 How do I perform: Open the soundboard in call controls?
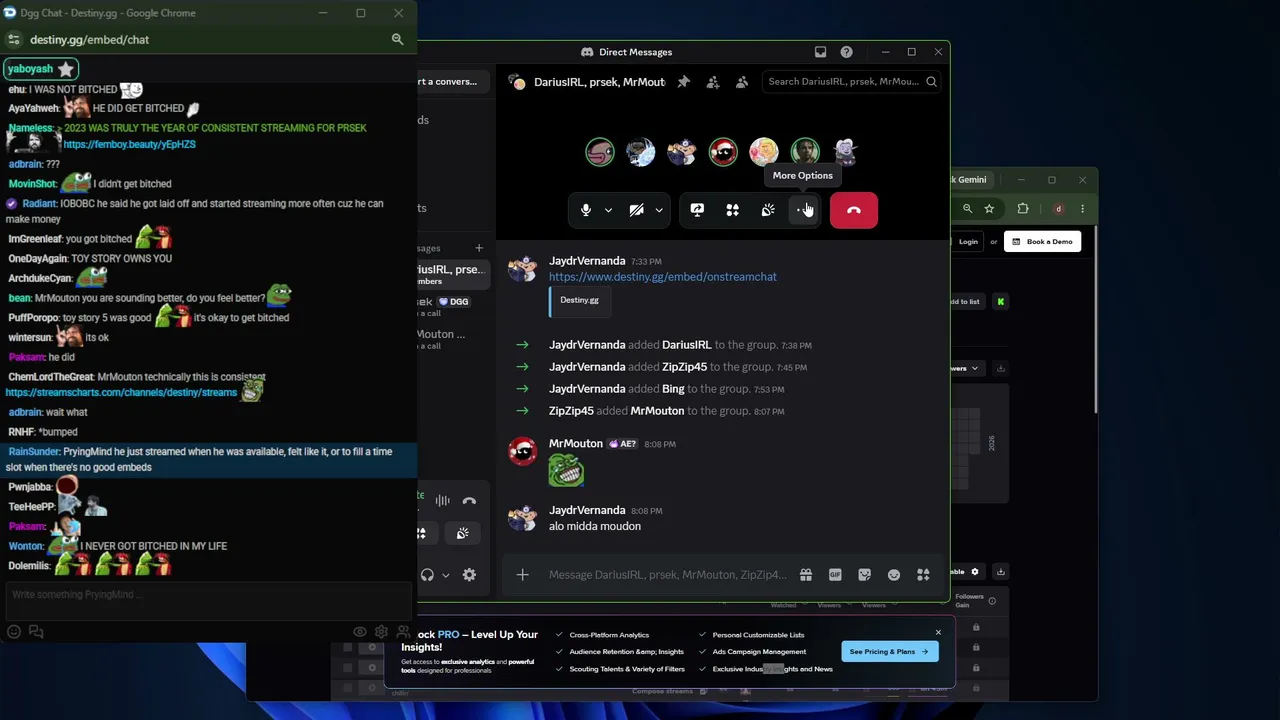(x=768, y=210)
